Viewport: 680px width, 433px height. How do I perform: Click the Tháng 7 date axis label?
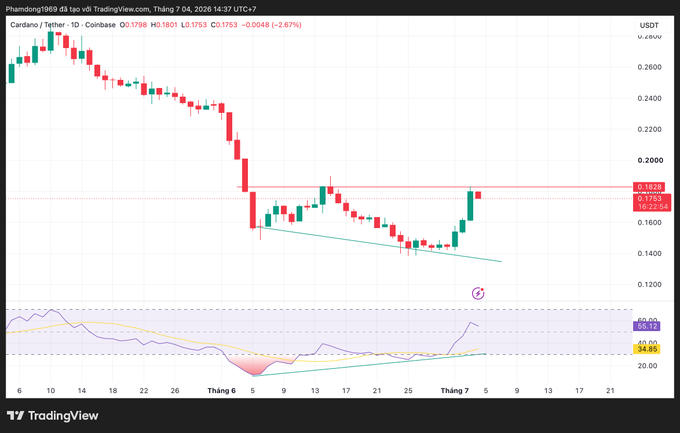[x=454, y=390]
